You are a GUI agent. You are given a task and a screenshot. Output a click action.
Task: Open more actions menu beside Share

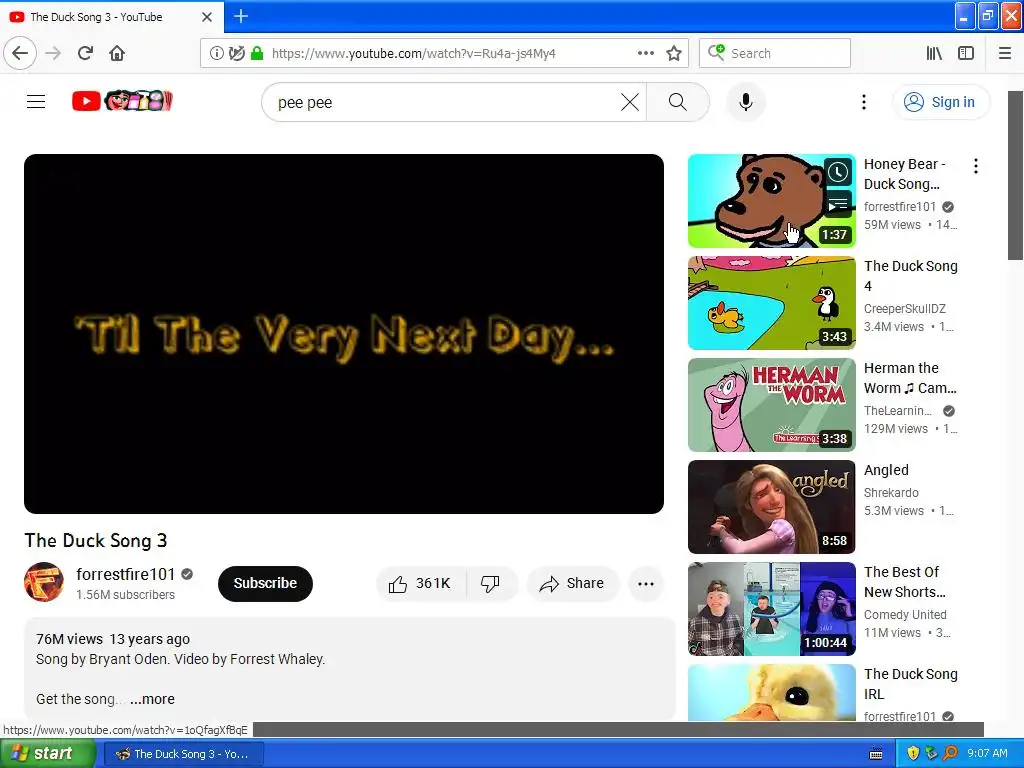coord(646,584)
